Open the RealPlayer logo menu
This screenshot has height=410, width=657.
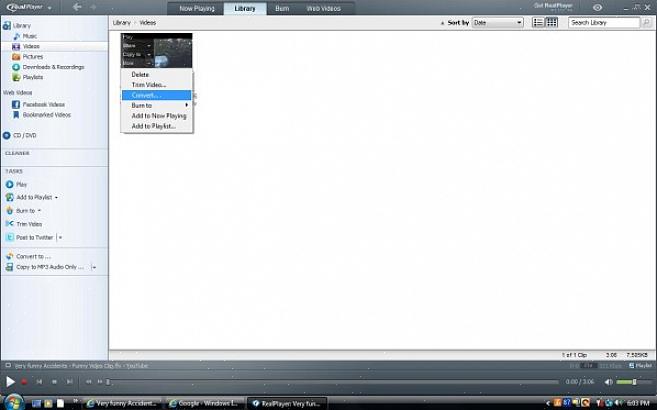(x=28, y=7)
